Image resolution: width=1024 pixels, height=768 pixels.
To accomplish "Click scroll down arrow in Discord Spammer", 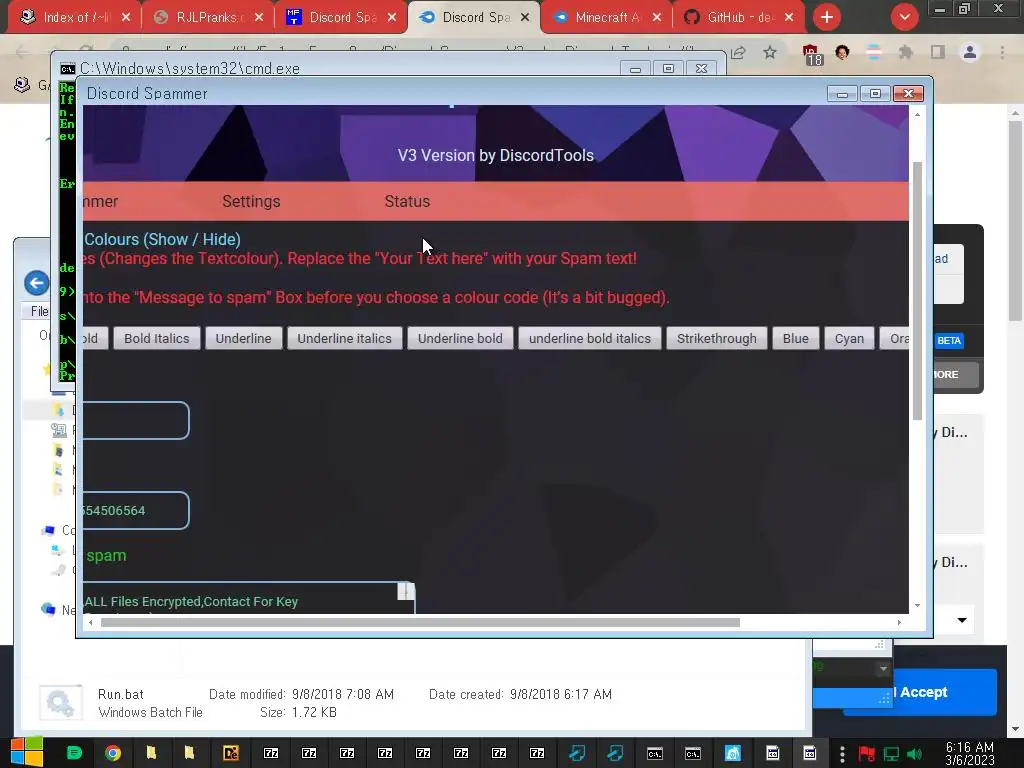I will pos(917,605).
